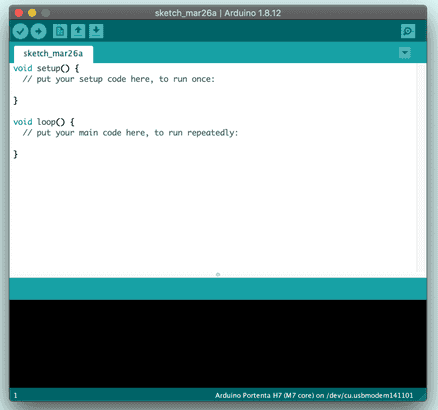Select the sketch_mar26a tab
438x410 pixels.
tap(53, 54)
